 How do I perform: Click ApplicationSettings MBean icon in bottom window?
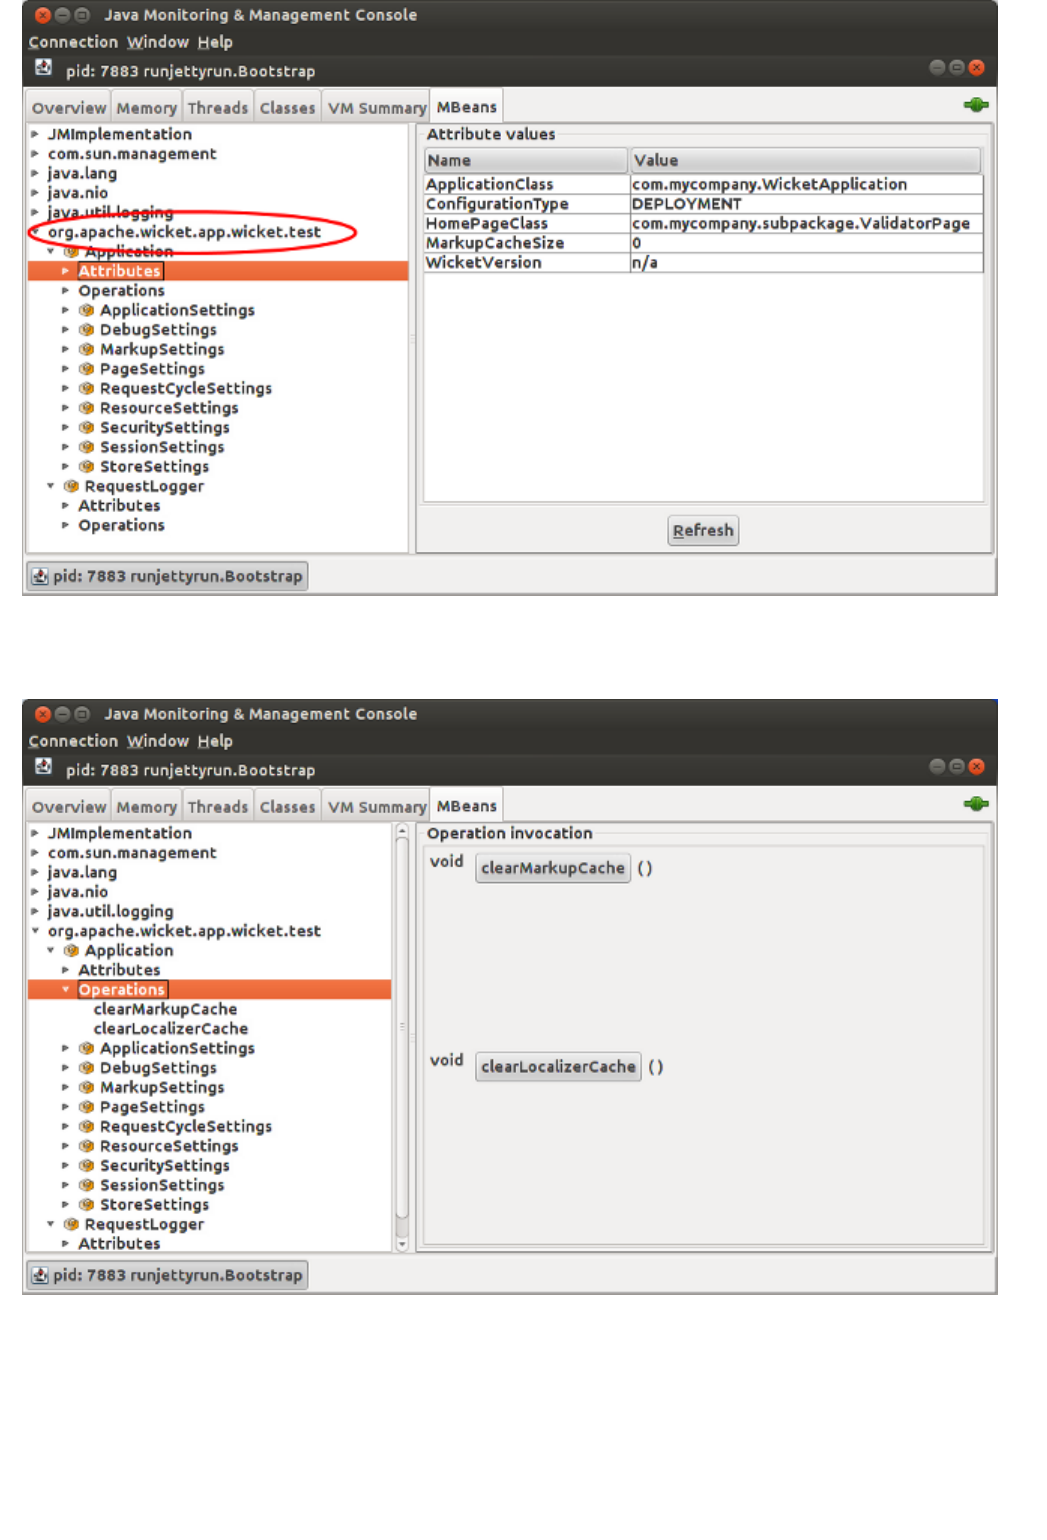pos(87,1048)
